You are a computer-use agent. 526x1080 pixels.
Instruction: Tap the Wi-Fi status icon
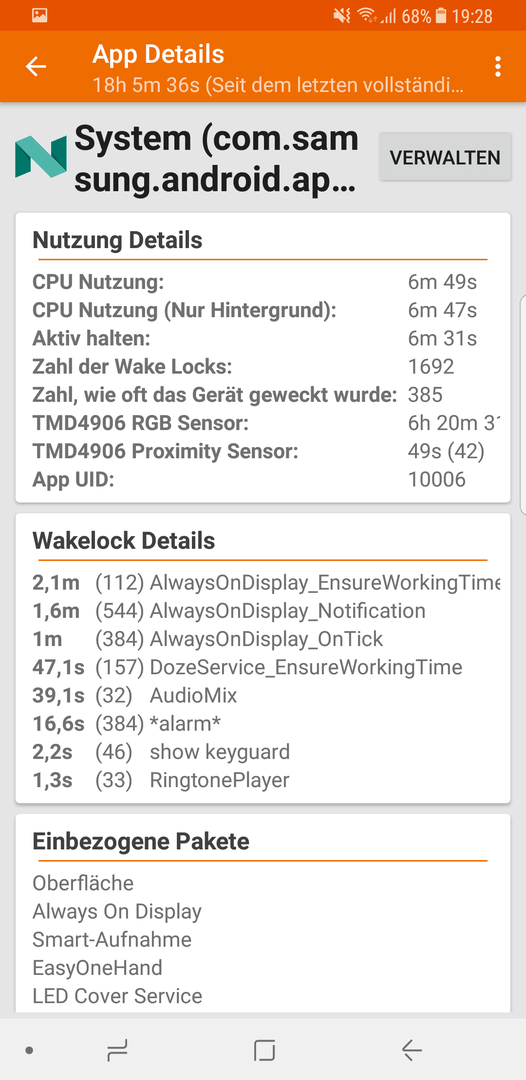tap(366, 15)
